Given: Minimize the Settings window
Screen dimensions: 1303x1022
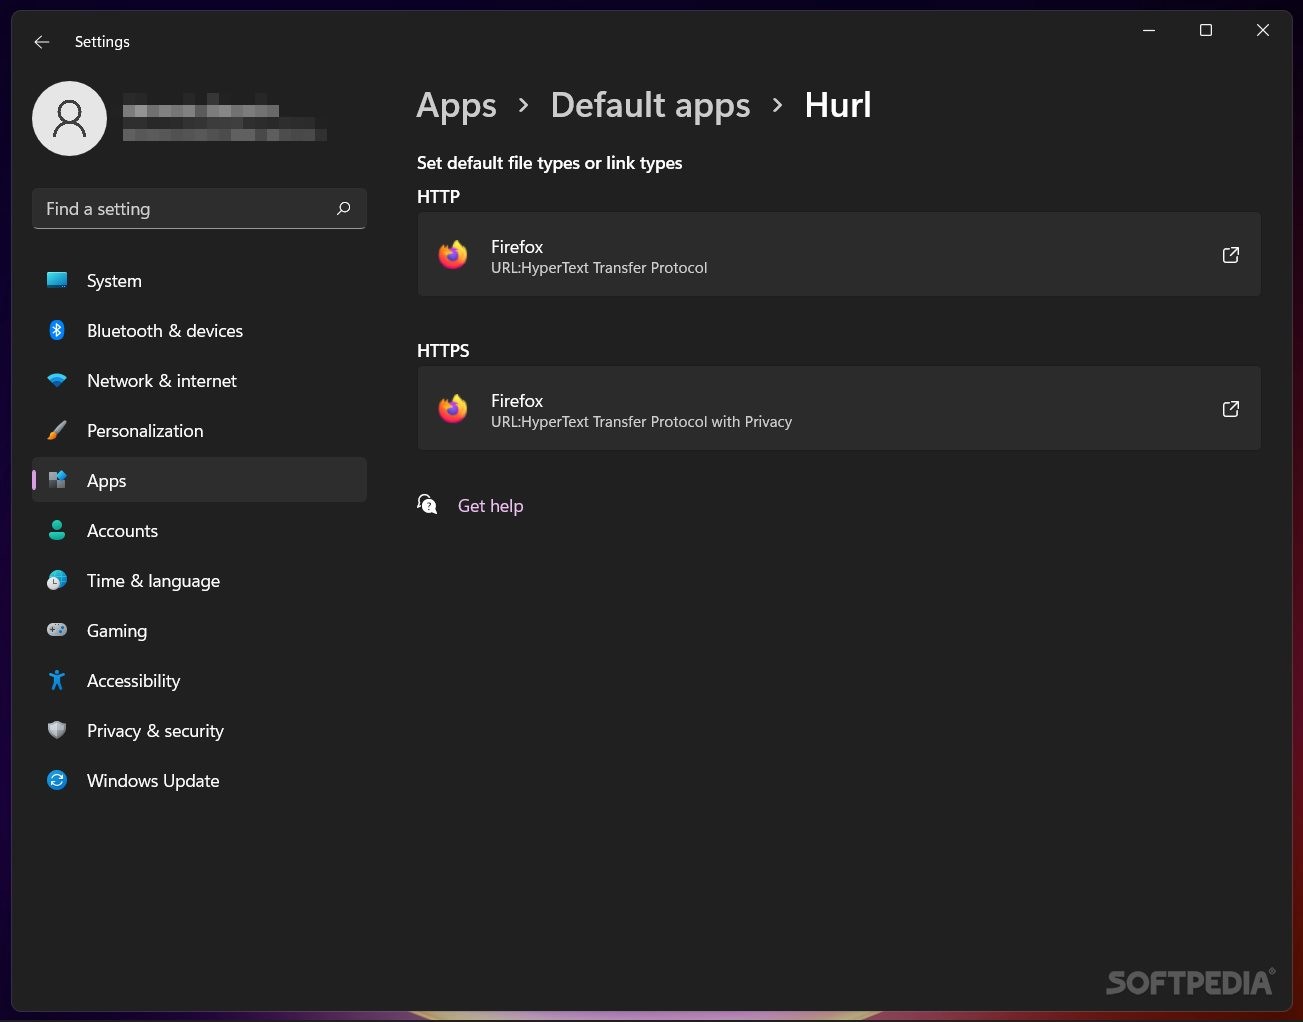Looking at the screenshot, I should pos(1149,30).
